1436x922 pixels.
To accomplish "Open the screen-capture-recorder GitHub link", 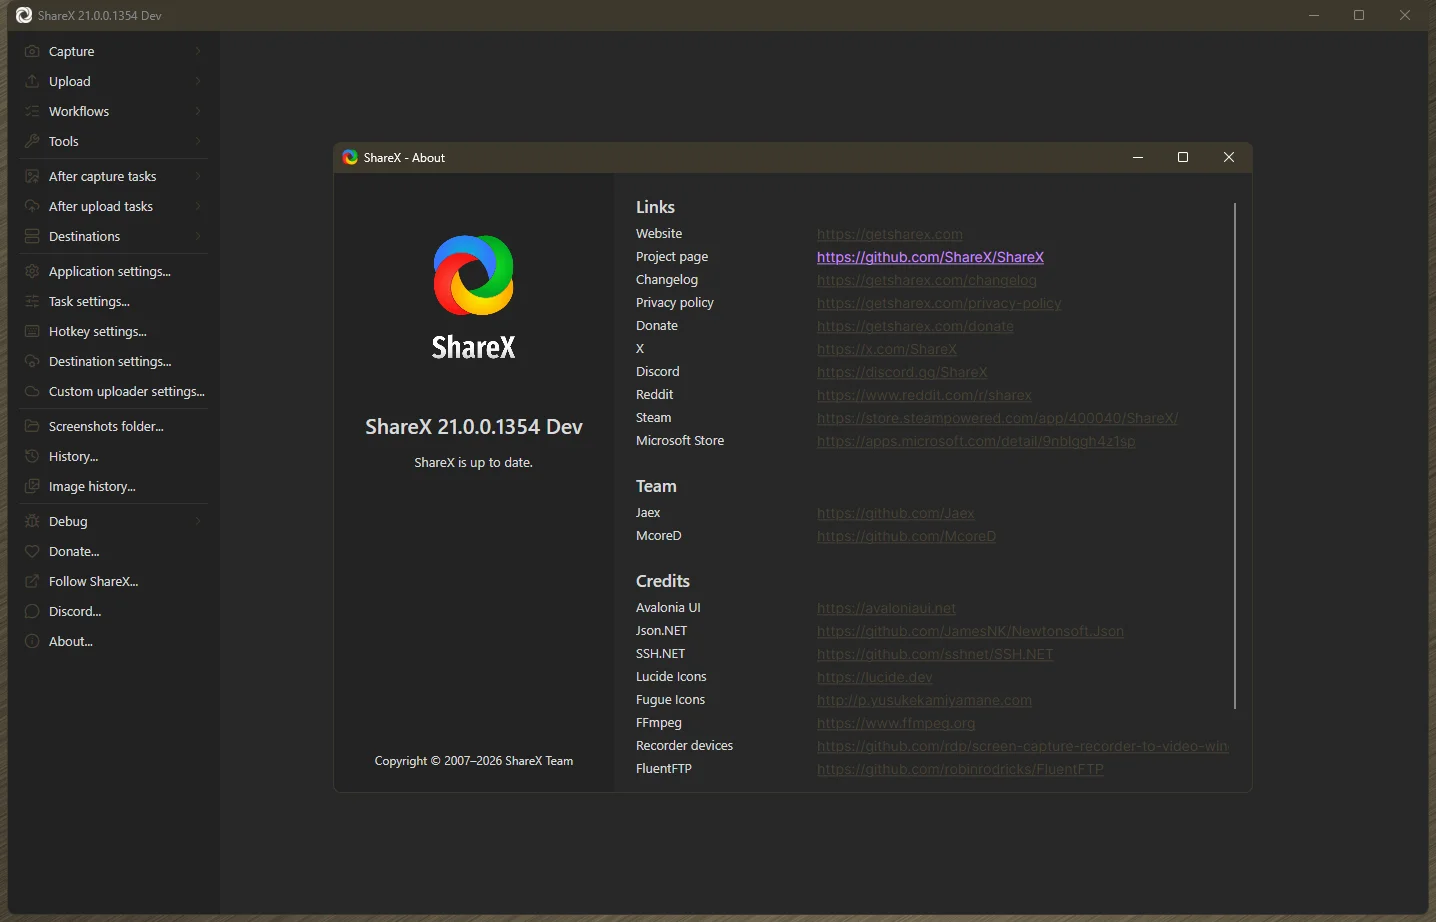I will [x=1023, y=746].
